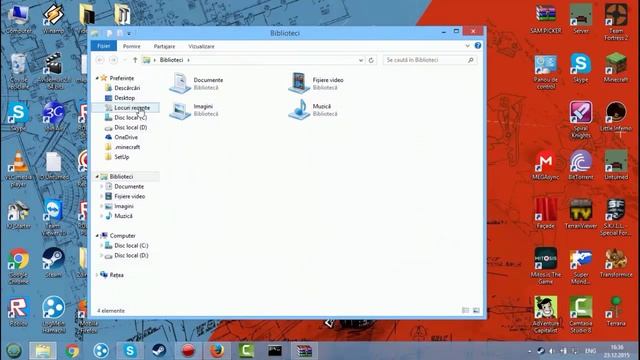The height and width of the screenshot is (360, 640).
Task: Collapse the Biblioteci tree node
Action: [98, 177]
